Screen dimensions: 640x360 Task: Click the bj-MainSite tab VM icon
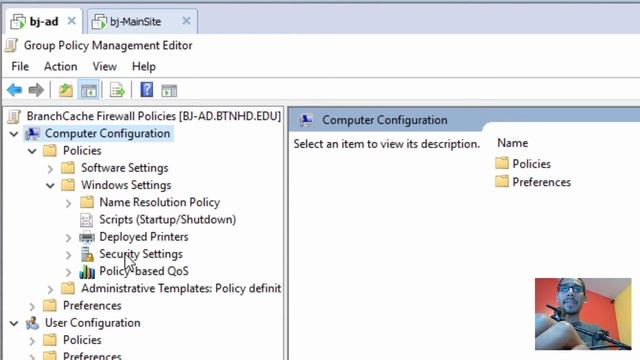click(99, 22)
